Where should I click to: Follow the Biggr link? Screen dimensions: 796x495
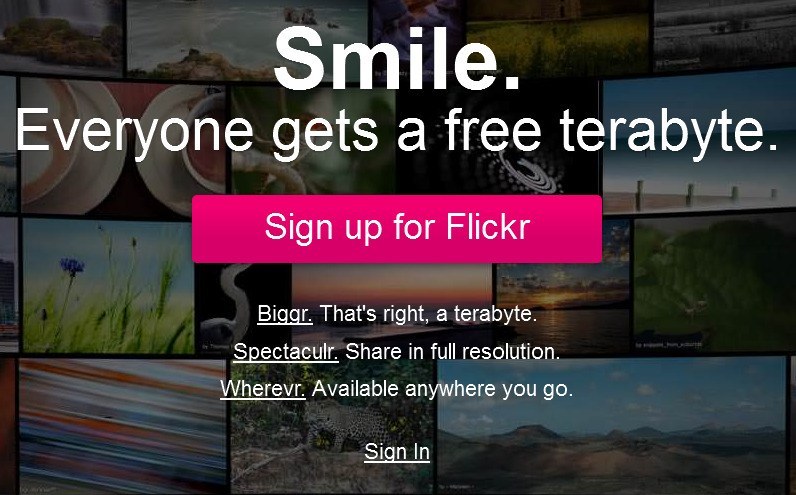click(x=285, y=314)
